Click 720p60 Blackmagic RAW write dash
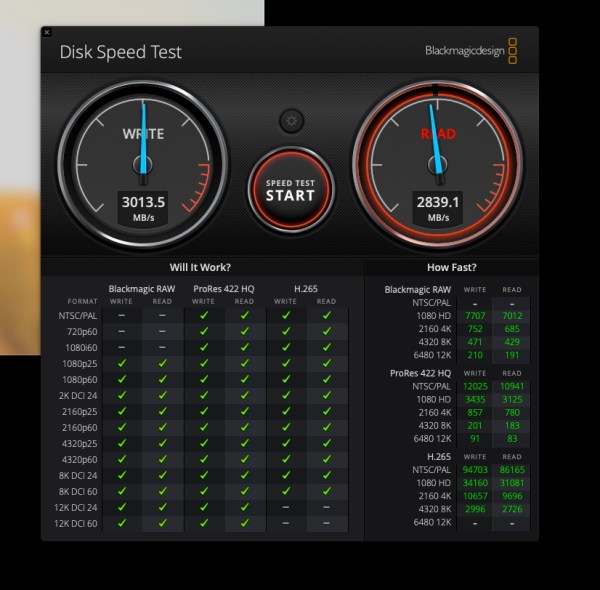 tap(122, 330)
